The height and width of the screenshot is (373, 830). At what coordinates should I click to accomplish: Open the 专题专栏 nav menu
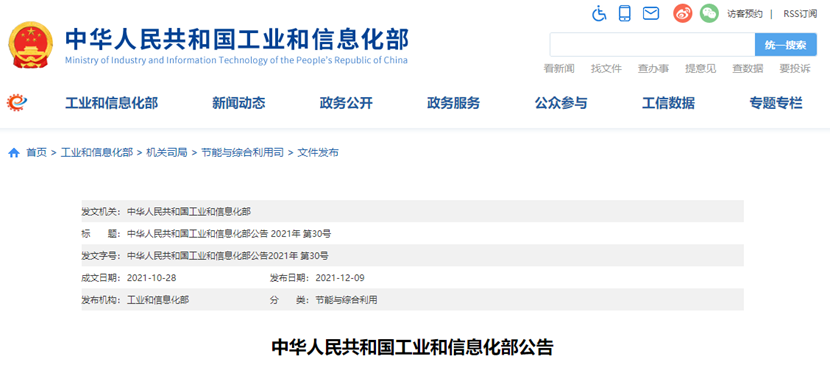pos(776,103)
